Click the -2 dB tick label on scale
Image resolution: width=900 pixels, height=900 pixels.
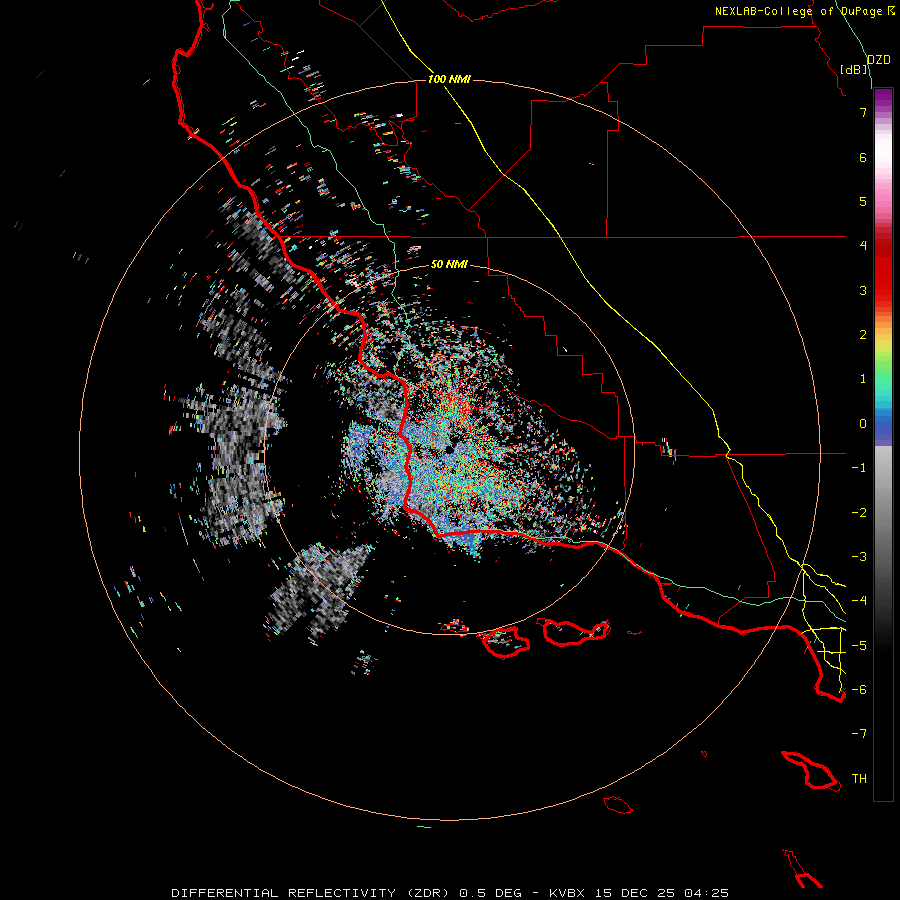tap(859, 513)
